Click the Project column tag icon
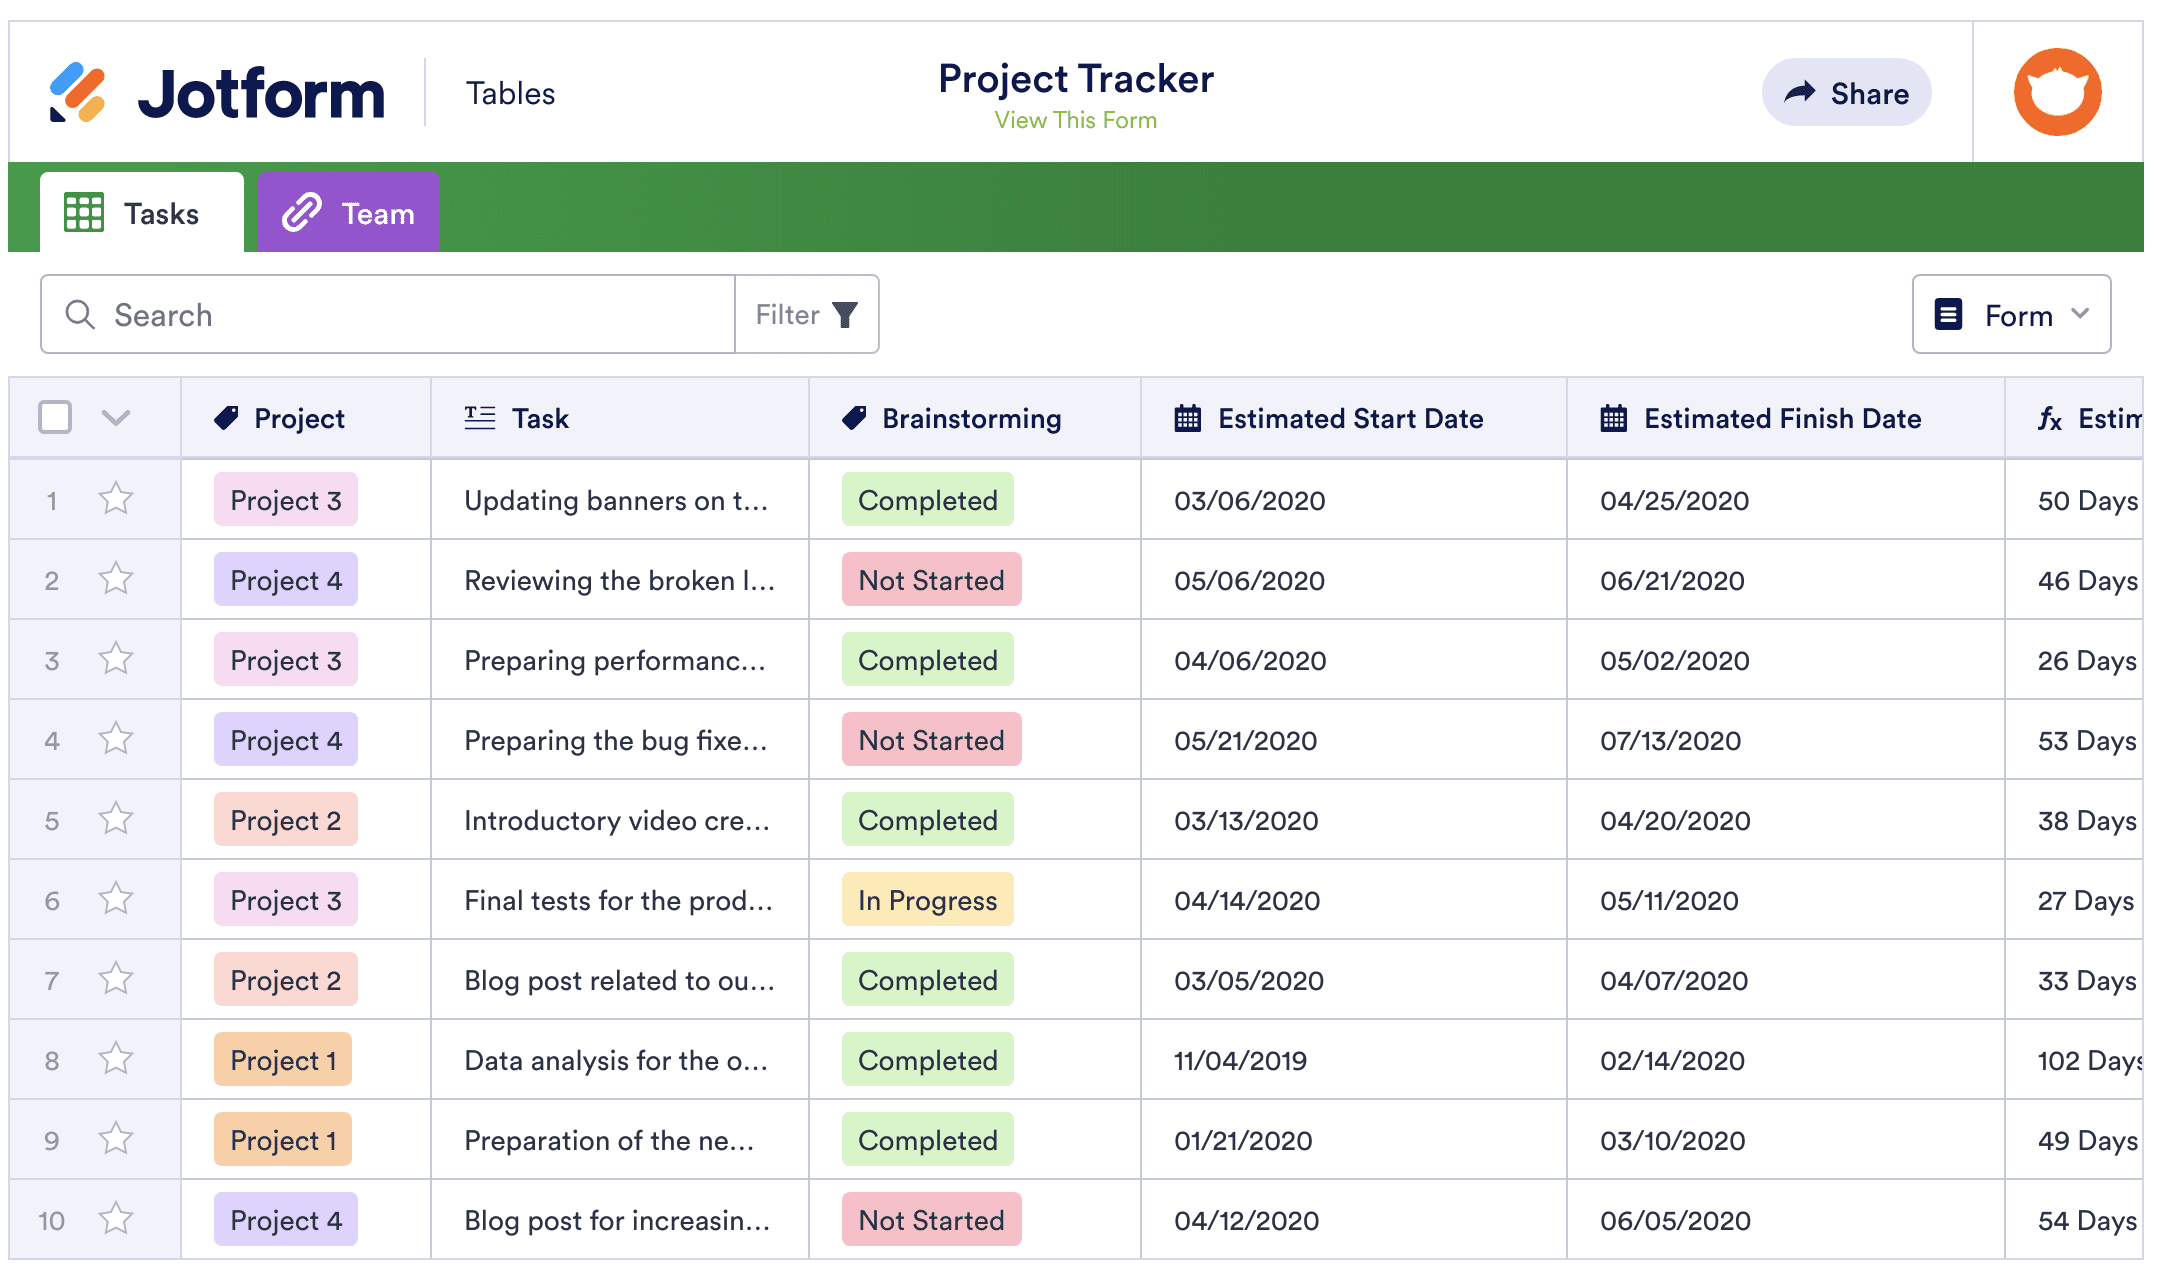Screen dimensions: 2162x1284 (x=227, y=418)
